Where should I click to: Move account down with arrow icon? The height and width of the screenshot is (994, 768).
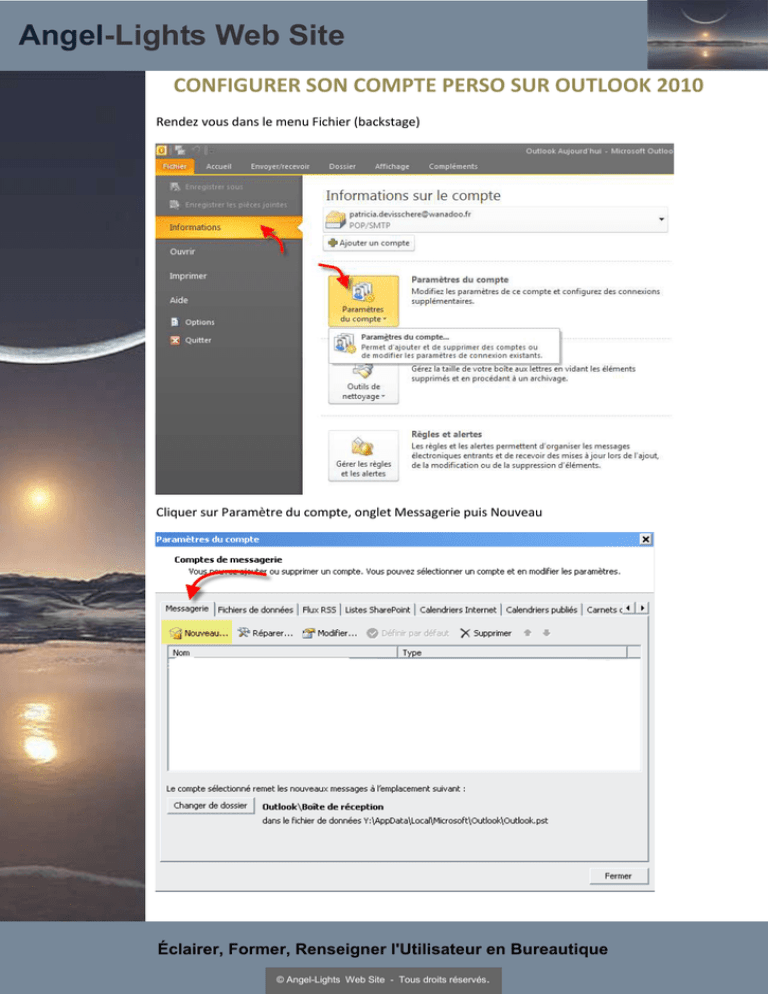coord(547,633)
